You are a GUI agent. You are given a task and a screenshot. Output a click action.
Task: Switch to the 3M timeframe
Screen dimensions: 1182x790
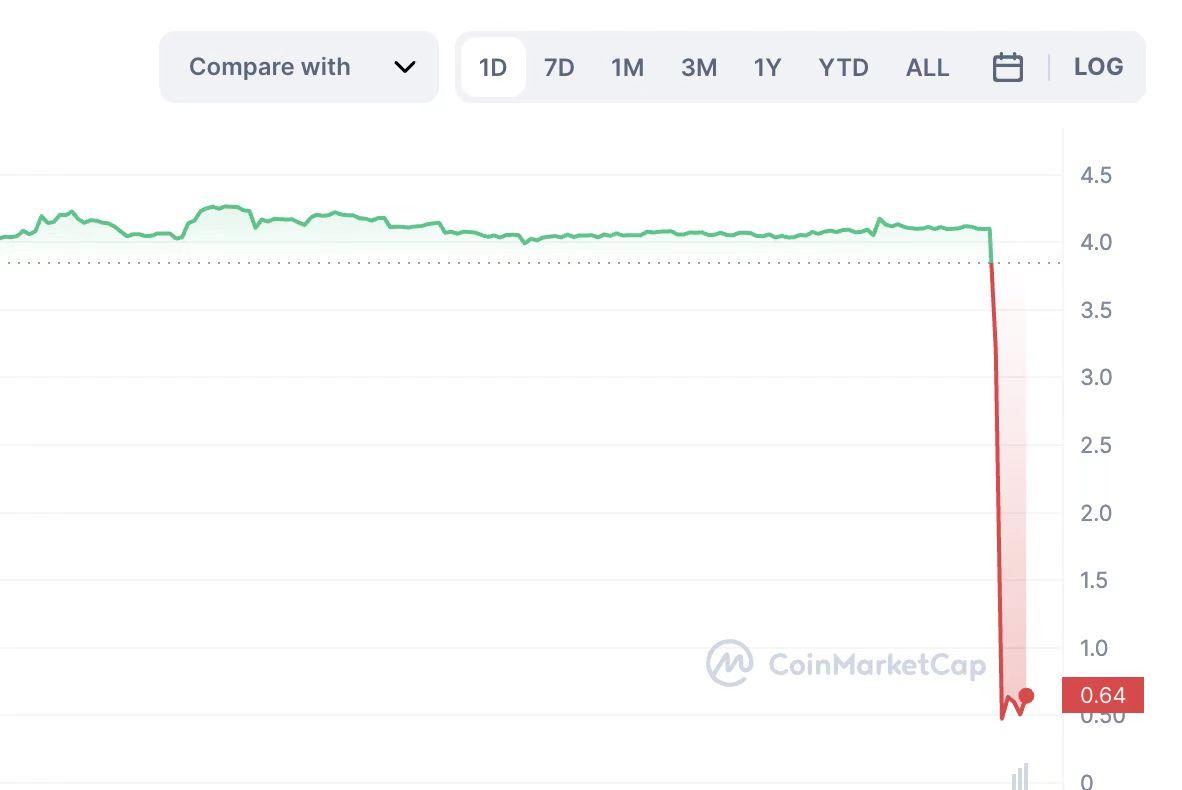tap(699, 67)
